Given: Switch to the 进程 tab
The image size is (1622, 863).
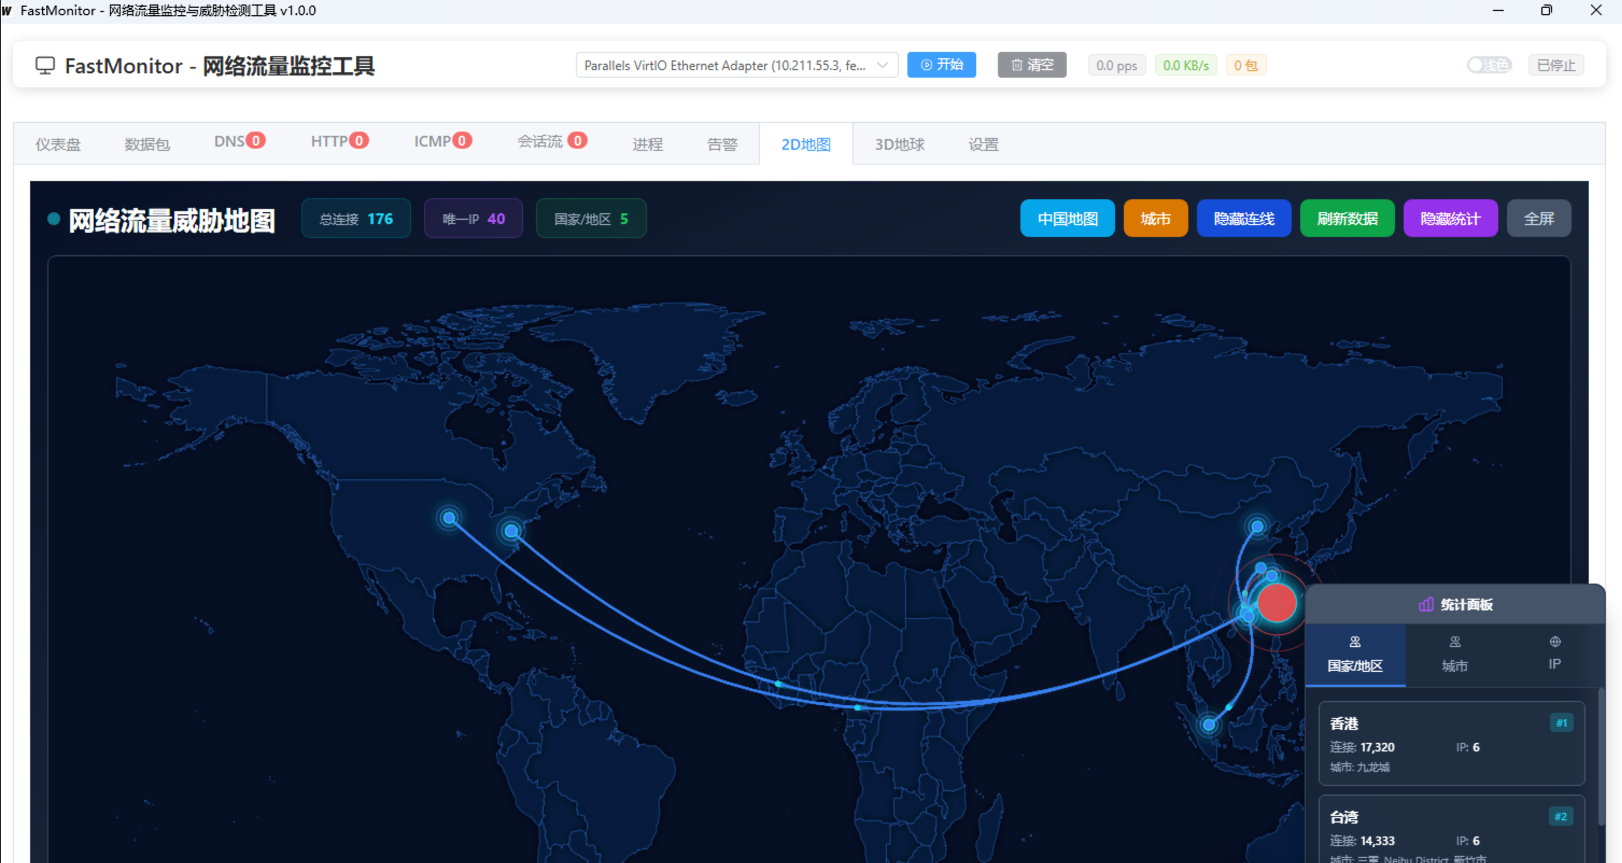Looking at the screenshot, I should (x=647, y=144).
